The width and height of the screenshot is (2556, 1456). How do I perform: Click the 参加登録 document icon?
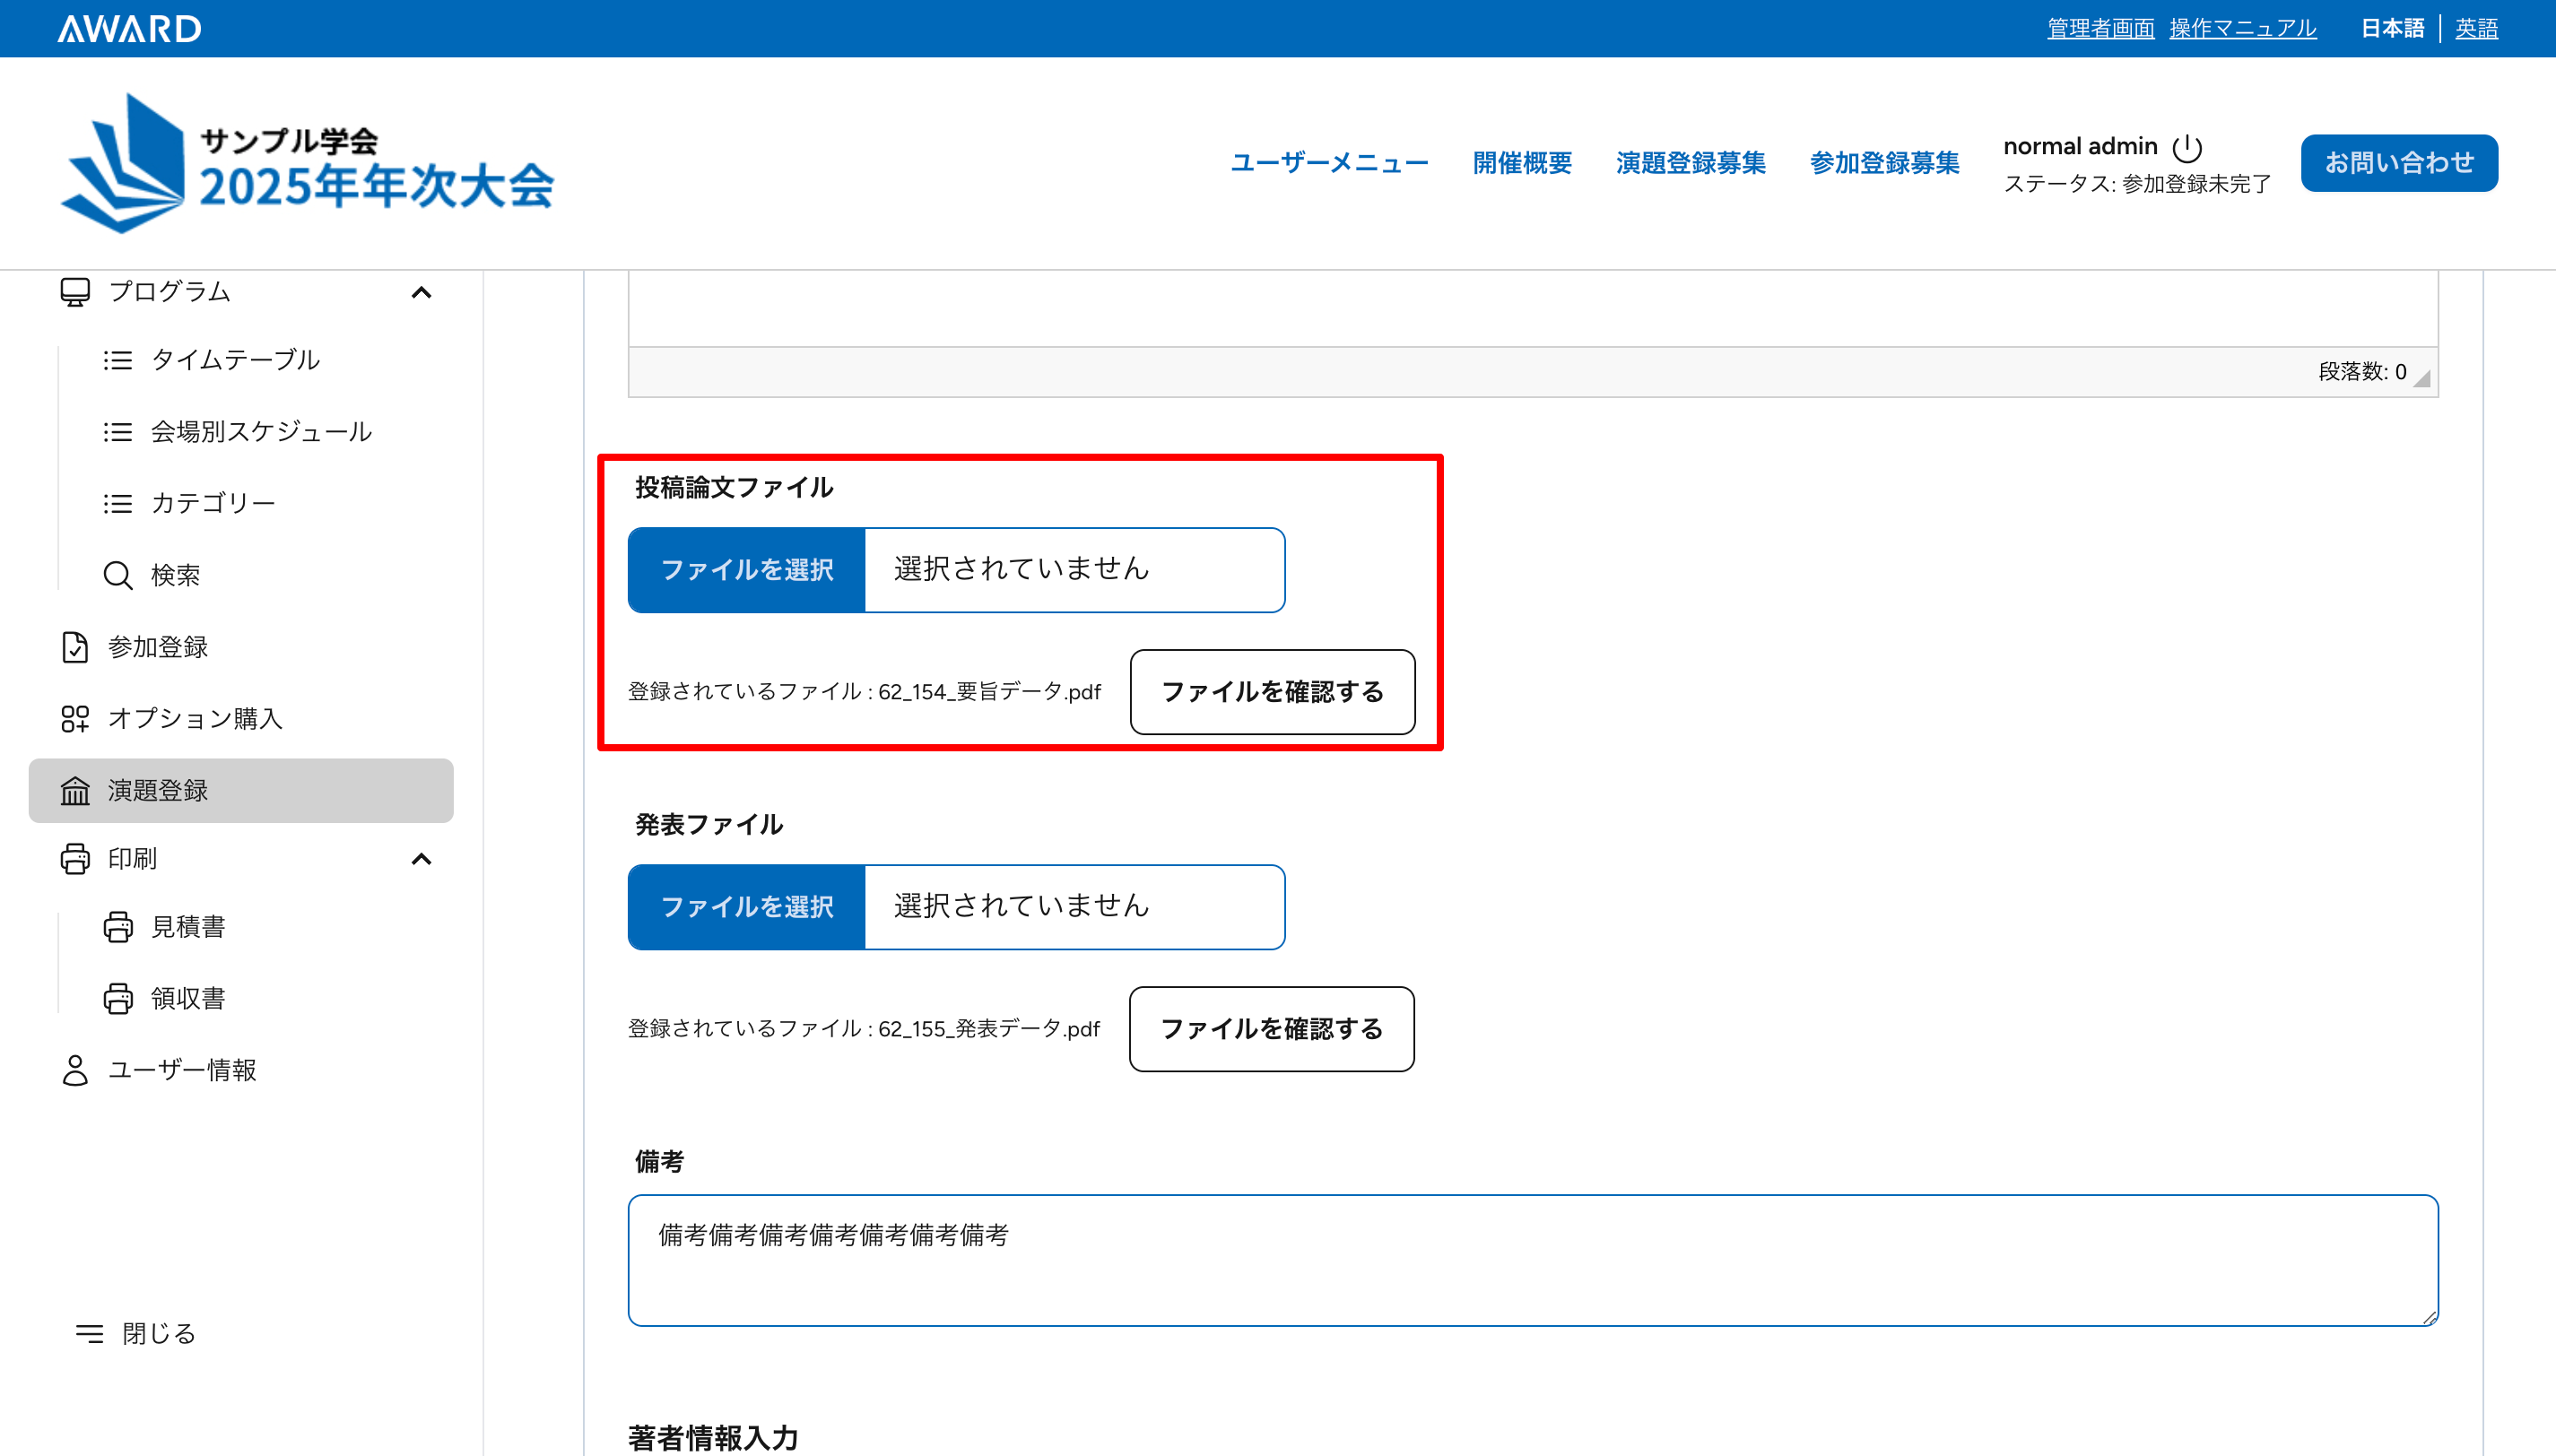75,647
